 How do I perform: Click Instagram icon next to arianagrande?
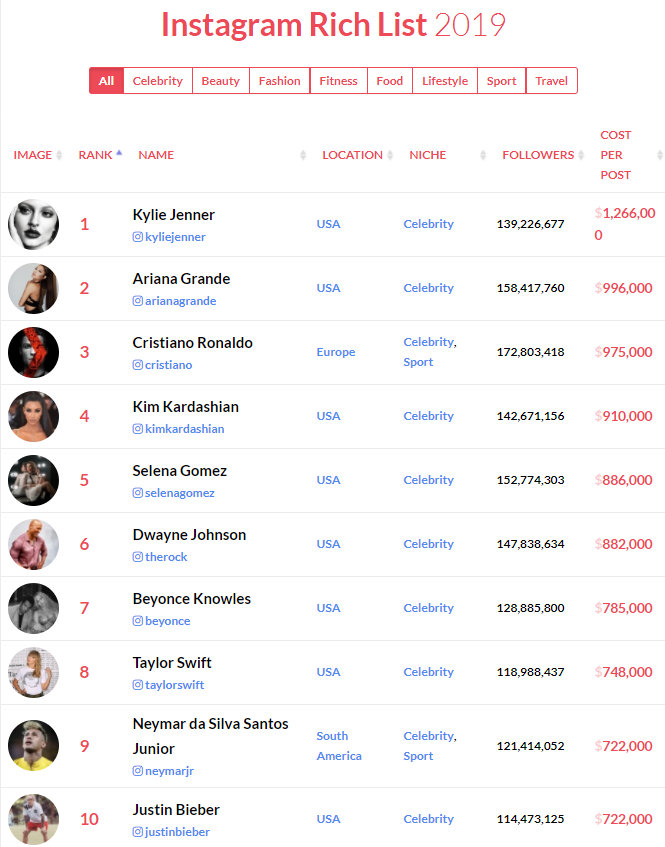pyautogui.click(x=138, y=301)
